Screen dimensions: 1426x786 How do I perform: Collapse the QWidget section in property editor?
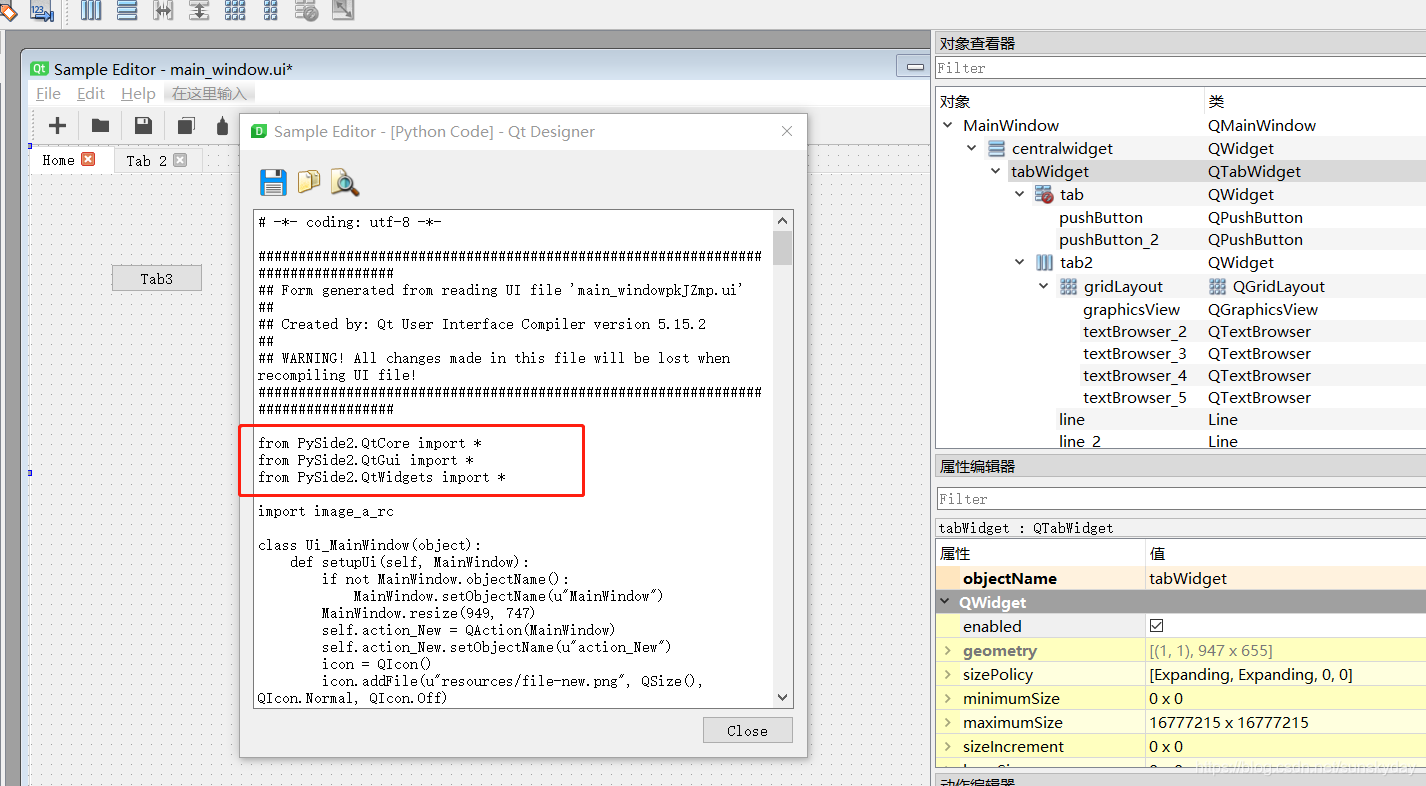coord(948,601)
